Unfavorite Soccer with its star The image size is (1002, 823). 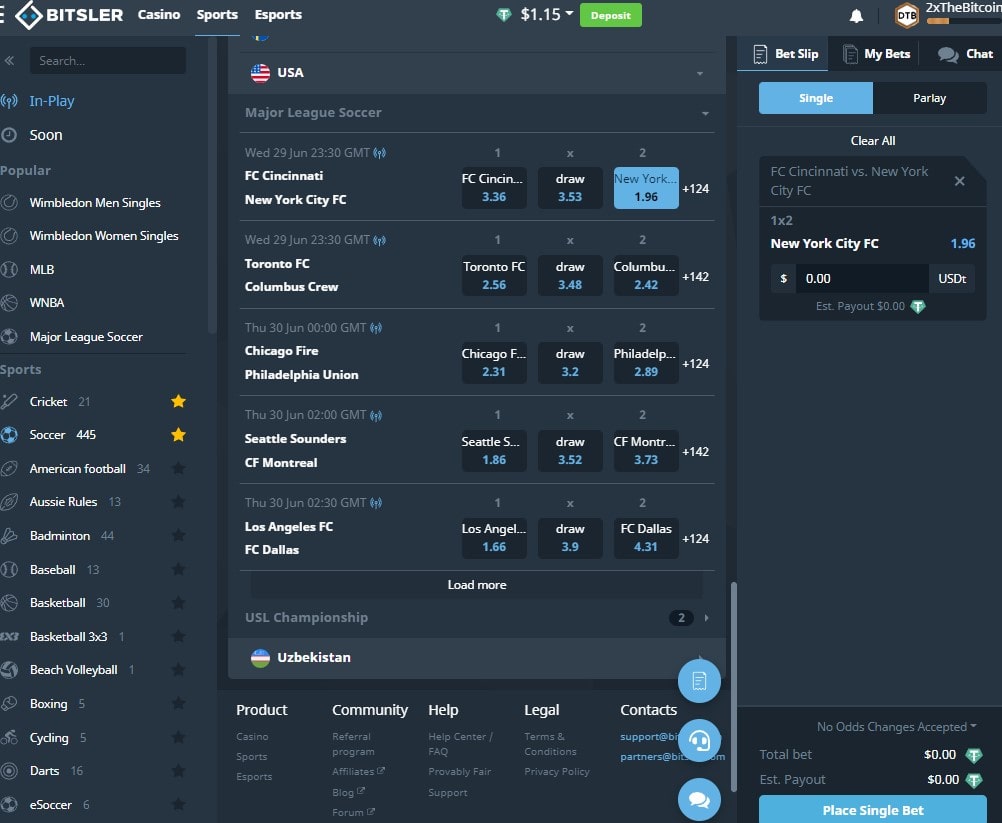pyautogui.click(x=178, y=435)
